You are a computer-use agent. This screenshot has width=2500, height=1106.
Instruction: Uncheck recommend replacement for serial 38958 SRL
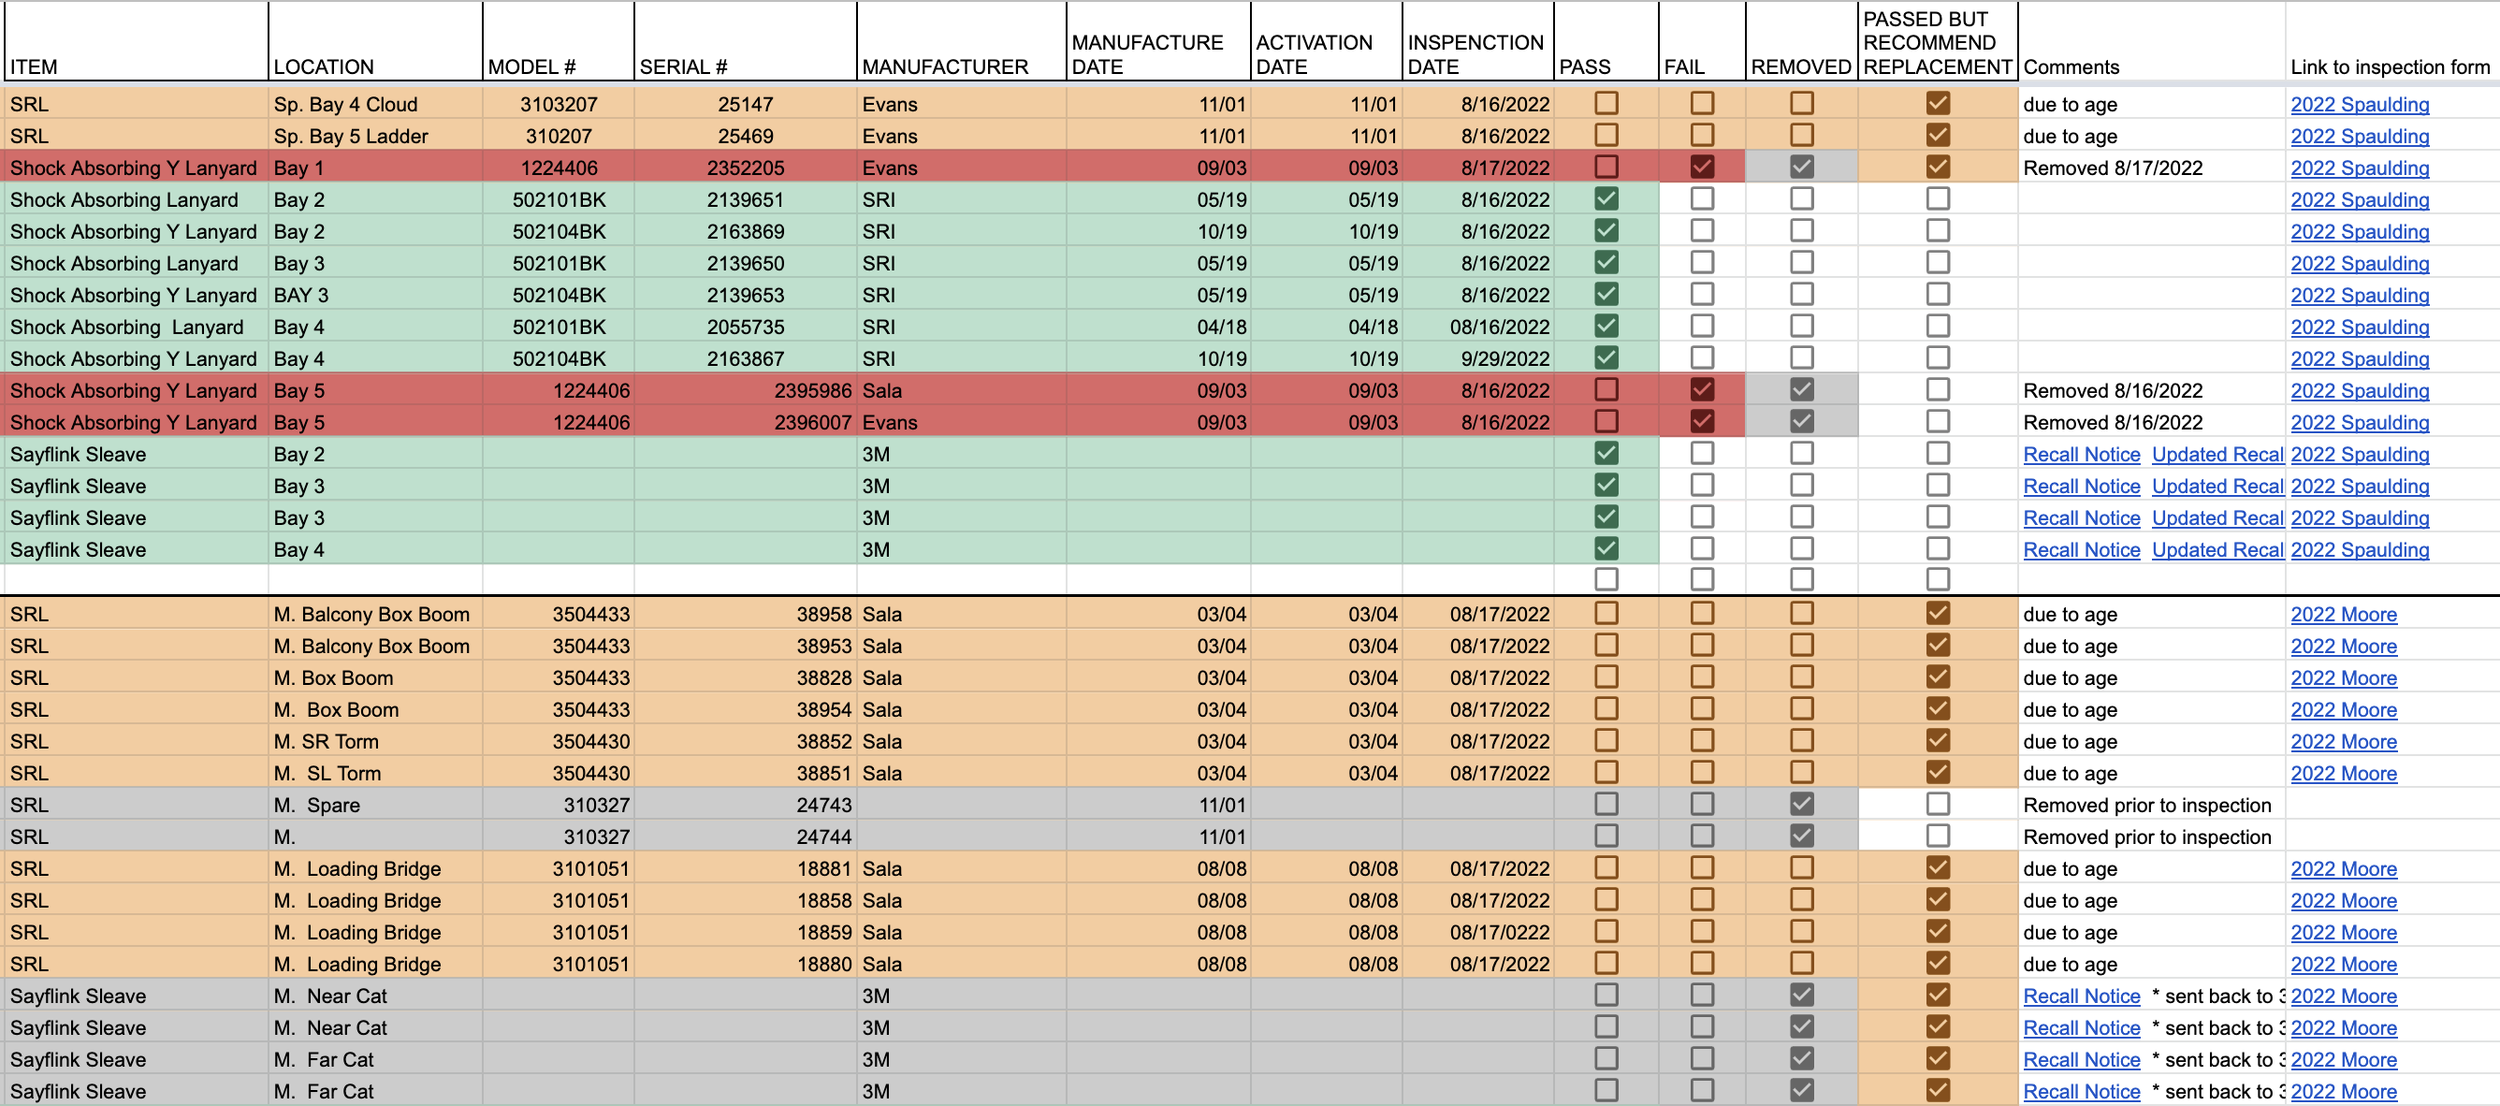pyautogui.click(x=1938, y=613)
